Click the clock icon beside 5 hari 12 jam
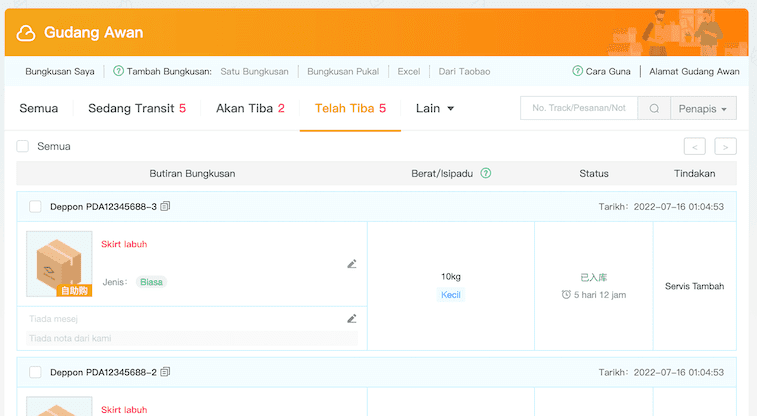 point(566,294)
